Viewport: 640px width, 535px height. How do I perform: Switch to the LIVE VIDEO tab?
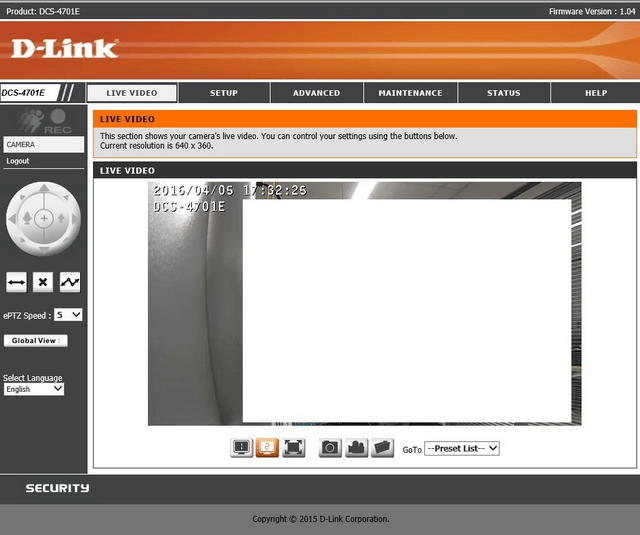[132, 93]
